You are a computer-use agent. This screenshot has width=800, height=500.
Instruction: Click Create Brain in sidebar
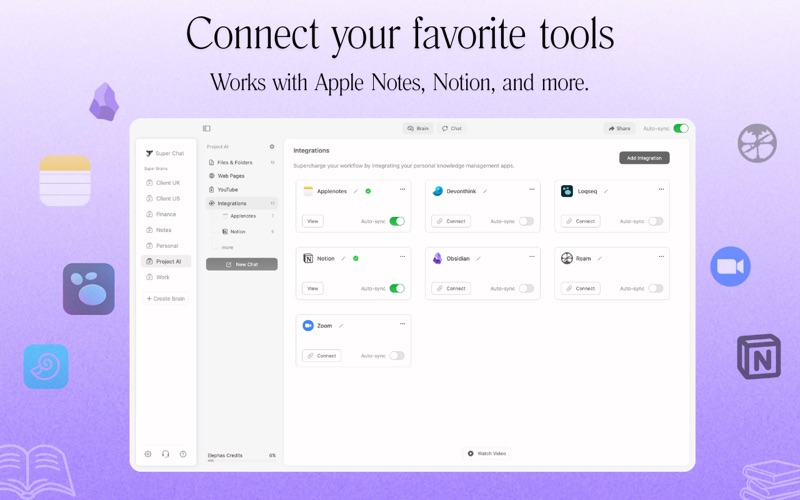(165, 298)
